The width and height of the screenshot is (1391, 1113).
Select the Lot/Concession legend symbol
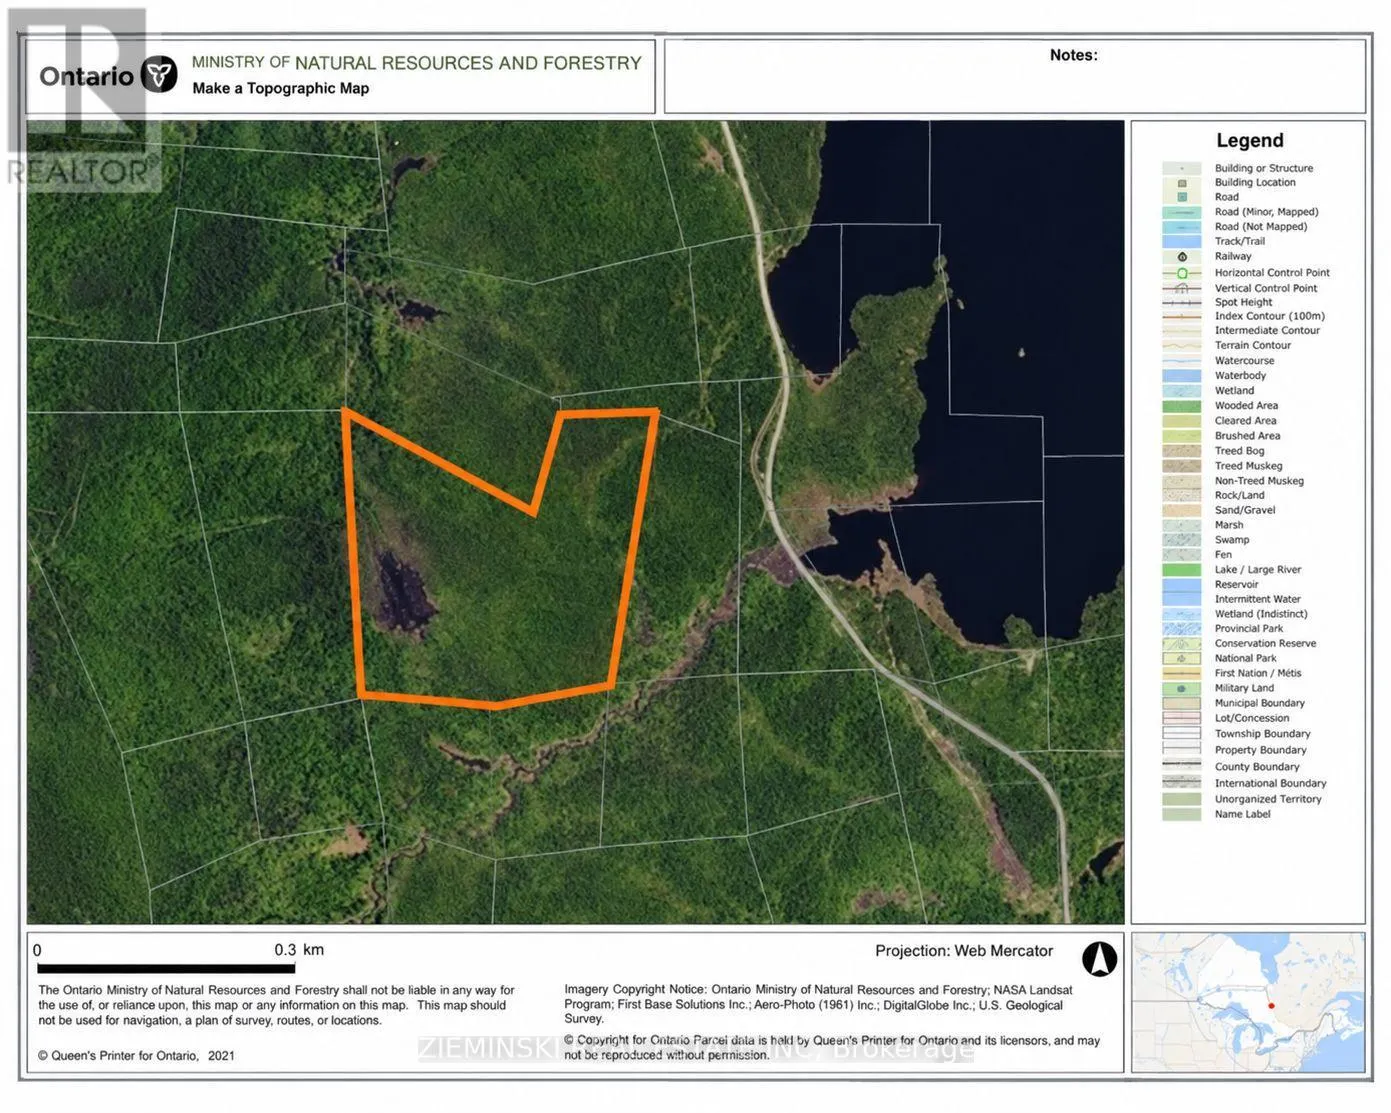click(x=1182, y=718)
